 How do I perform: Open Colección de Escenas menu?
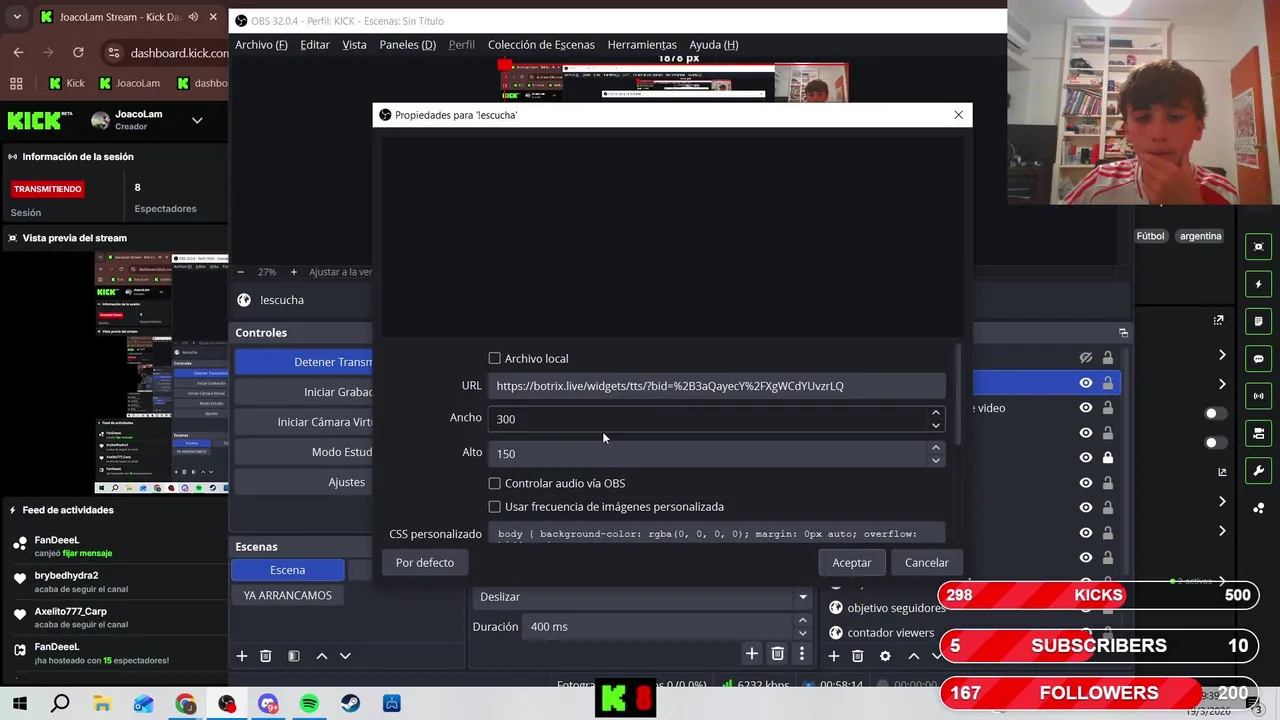[541, 45]
